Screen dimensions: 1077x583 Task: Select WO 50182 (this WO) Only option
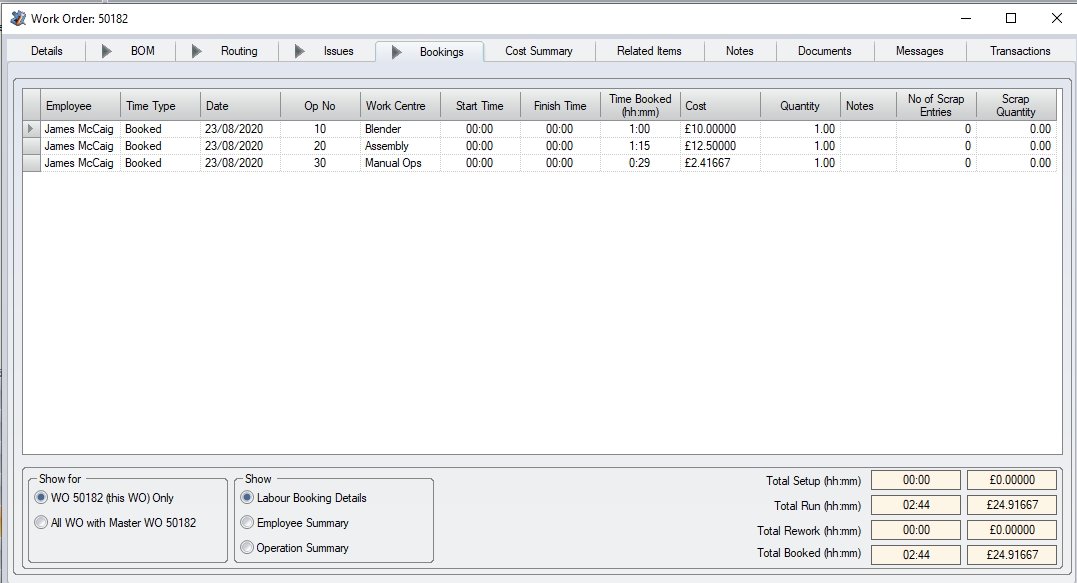coord(41,498)
